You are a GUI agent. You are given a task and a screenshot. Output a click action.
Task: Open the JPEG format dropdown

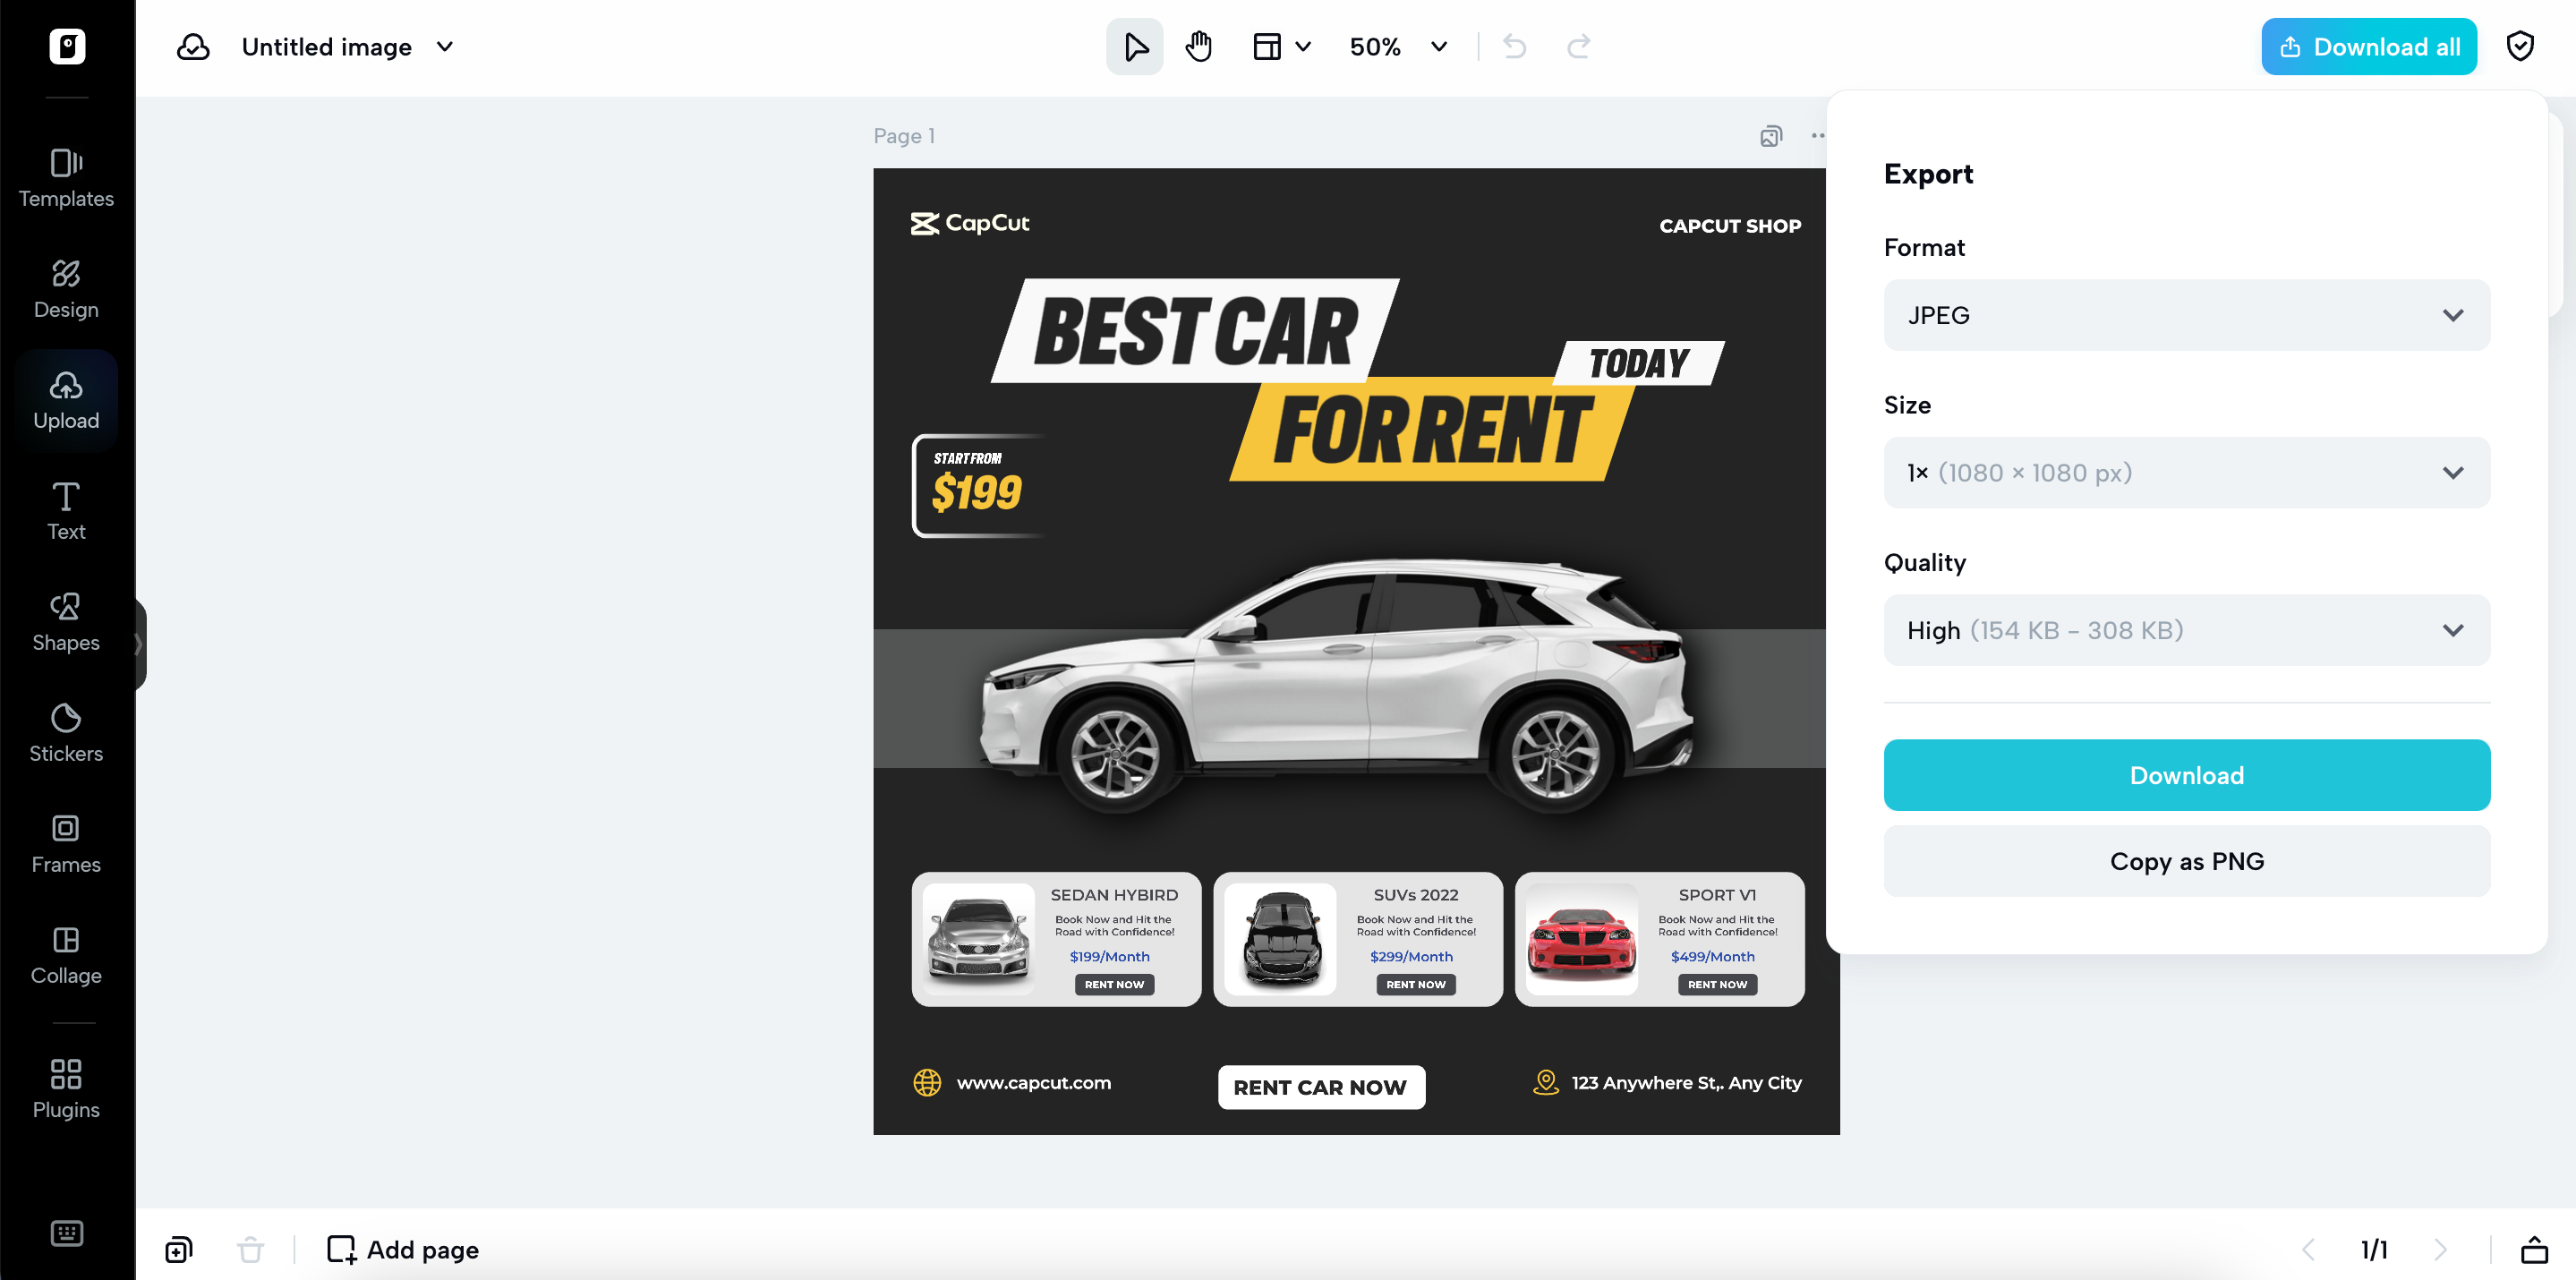click(2186, 315)
